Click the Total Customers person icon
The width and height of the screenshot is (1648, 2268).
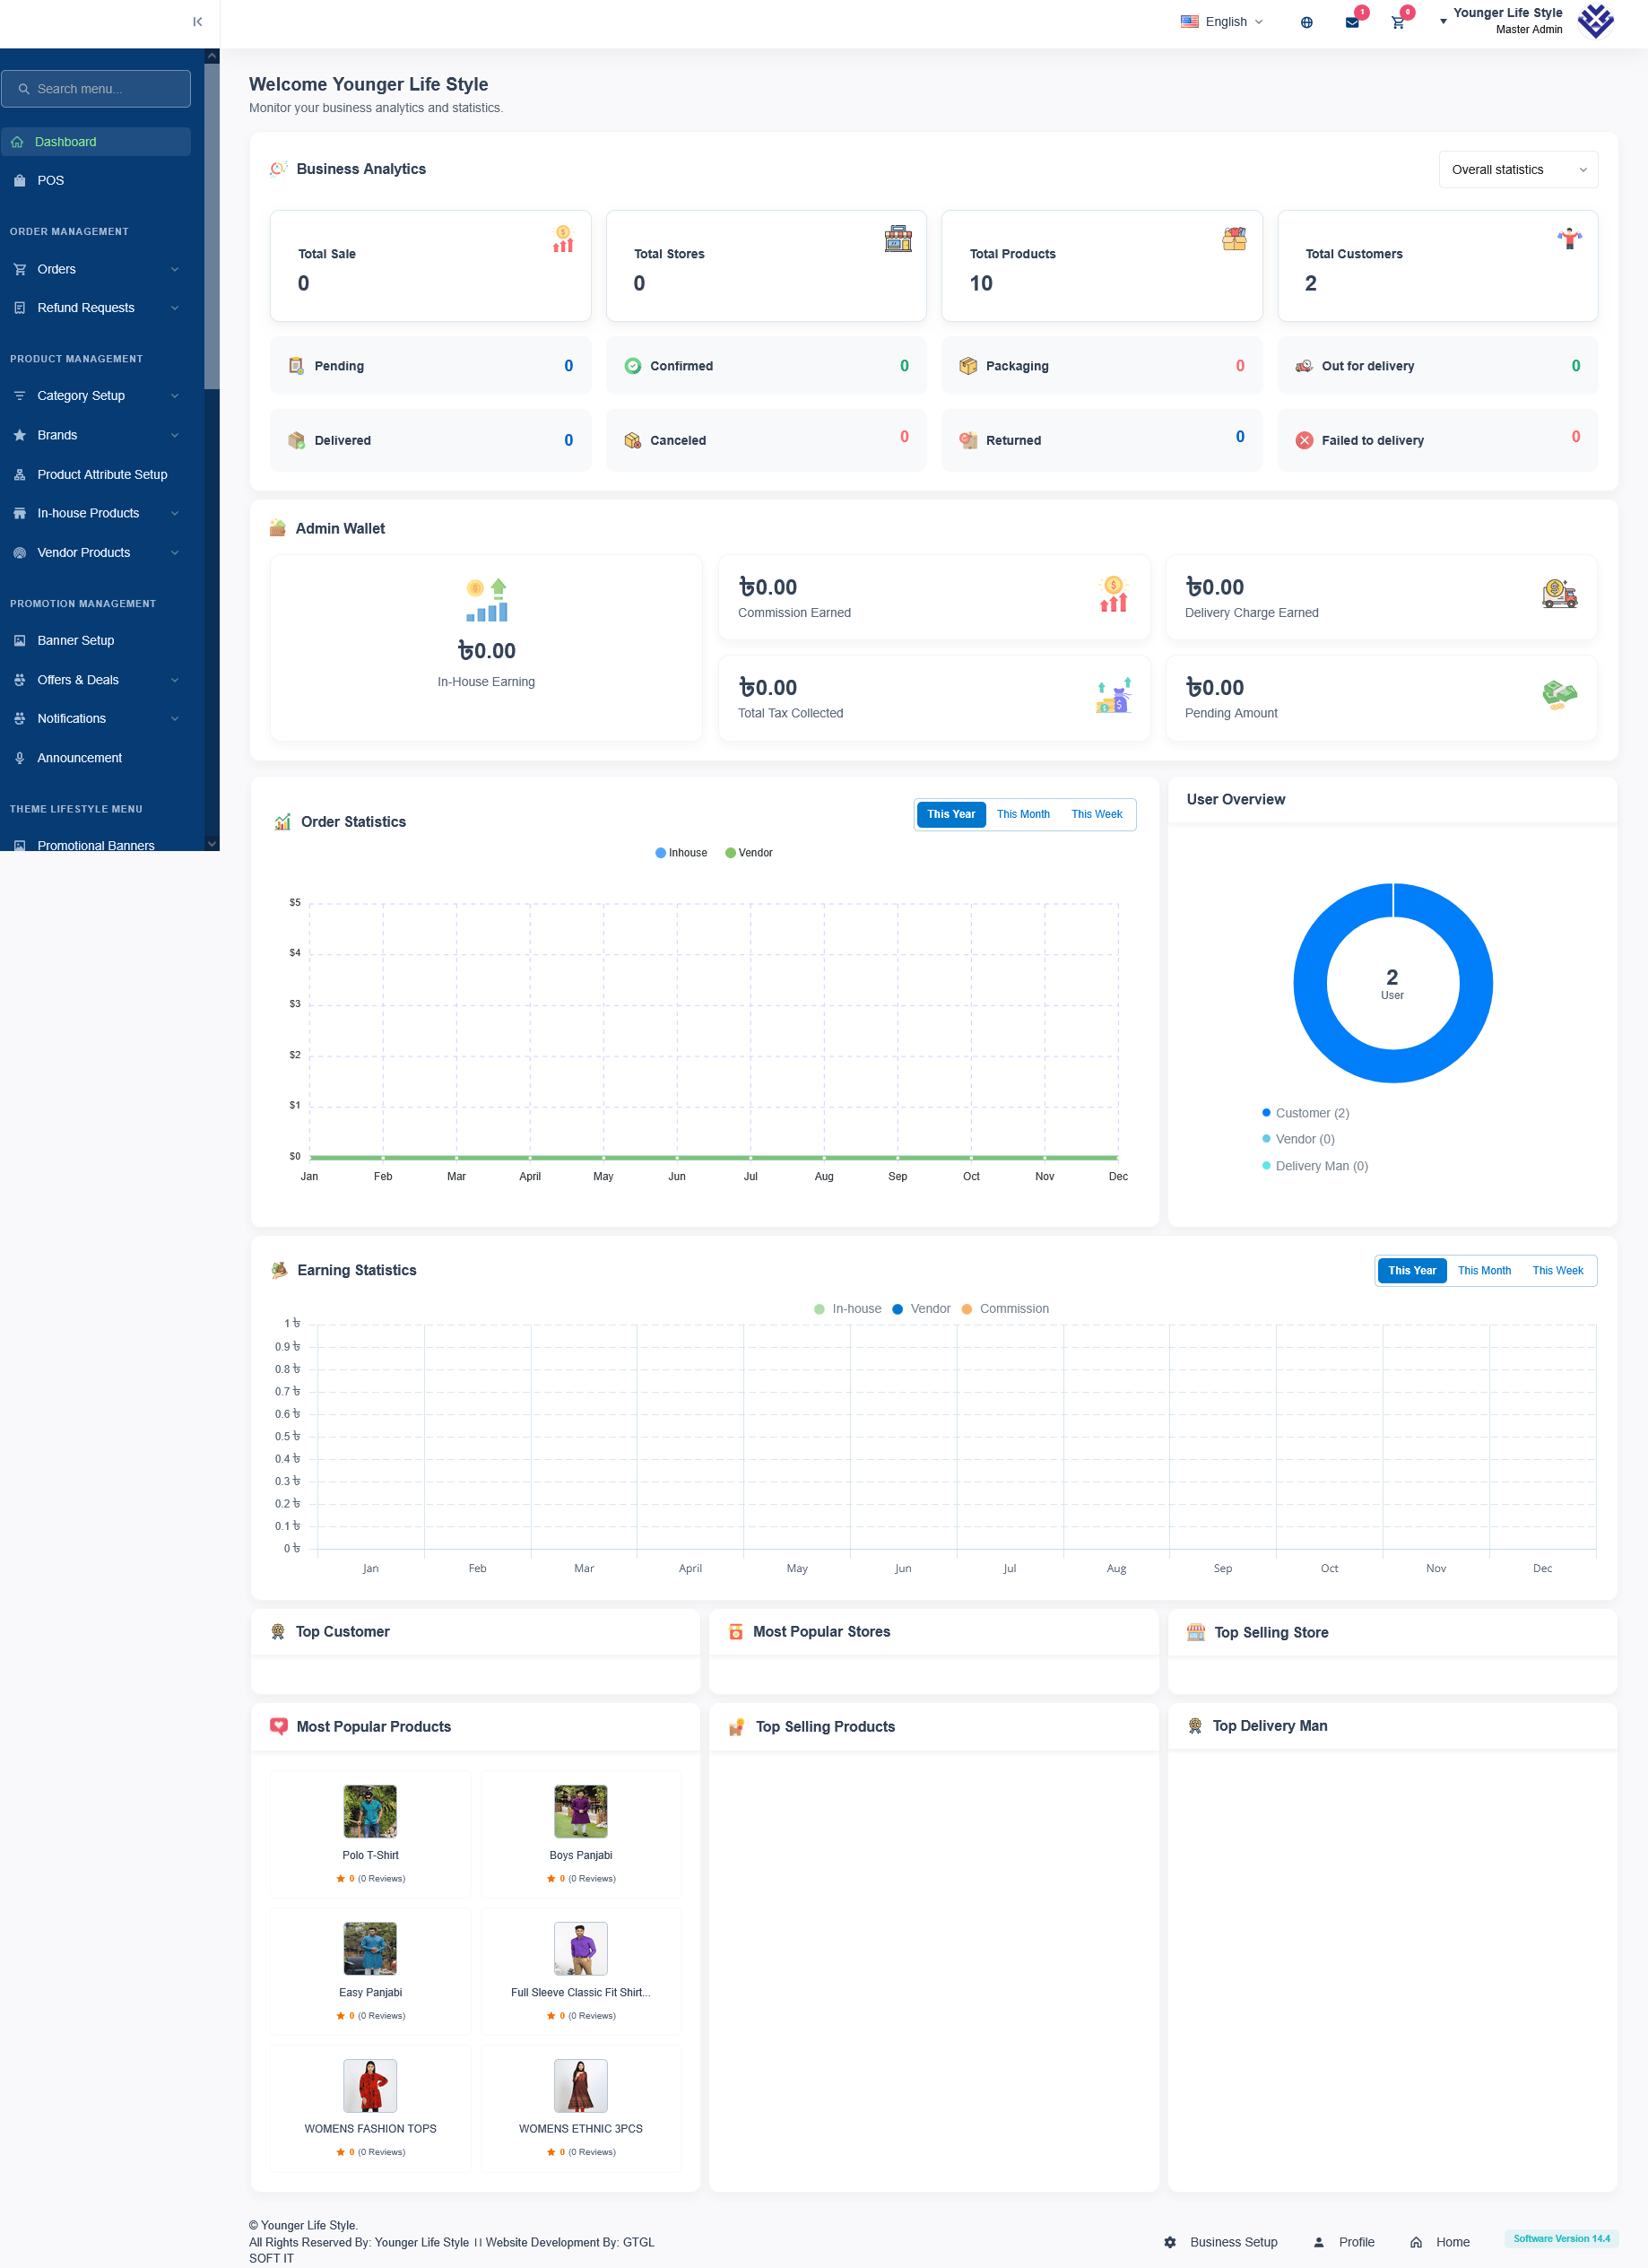point(1569,239)
